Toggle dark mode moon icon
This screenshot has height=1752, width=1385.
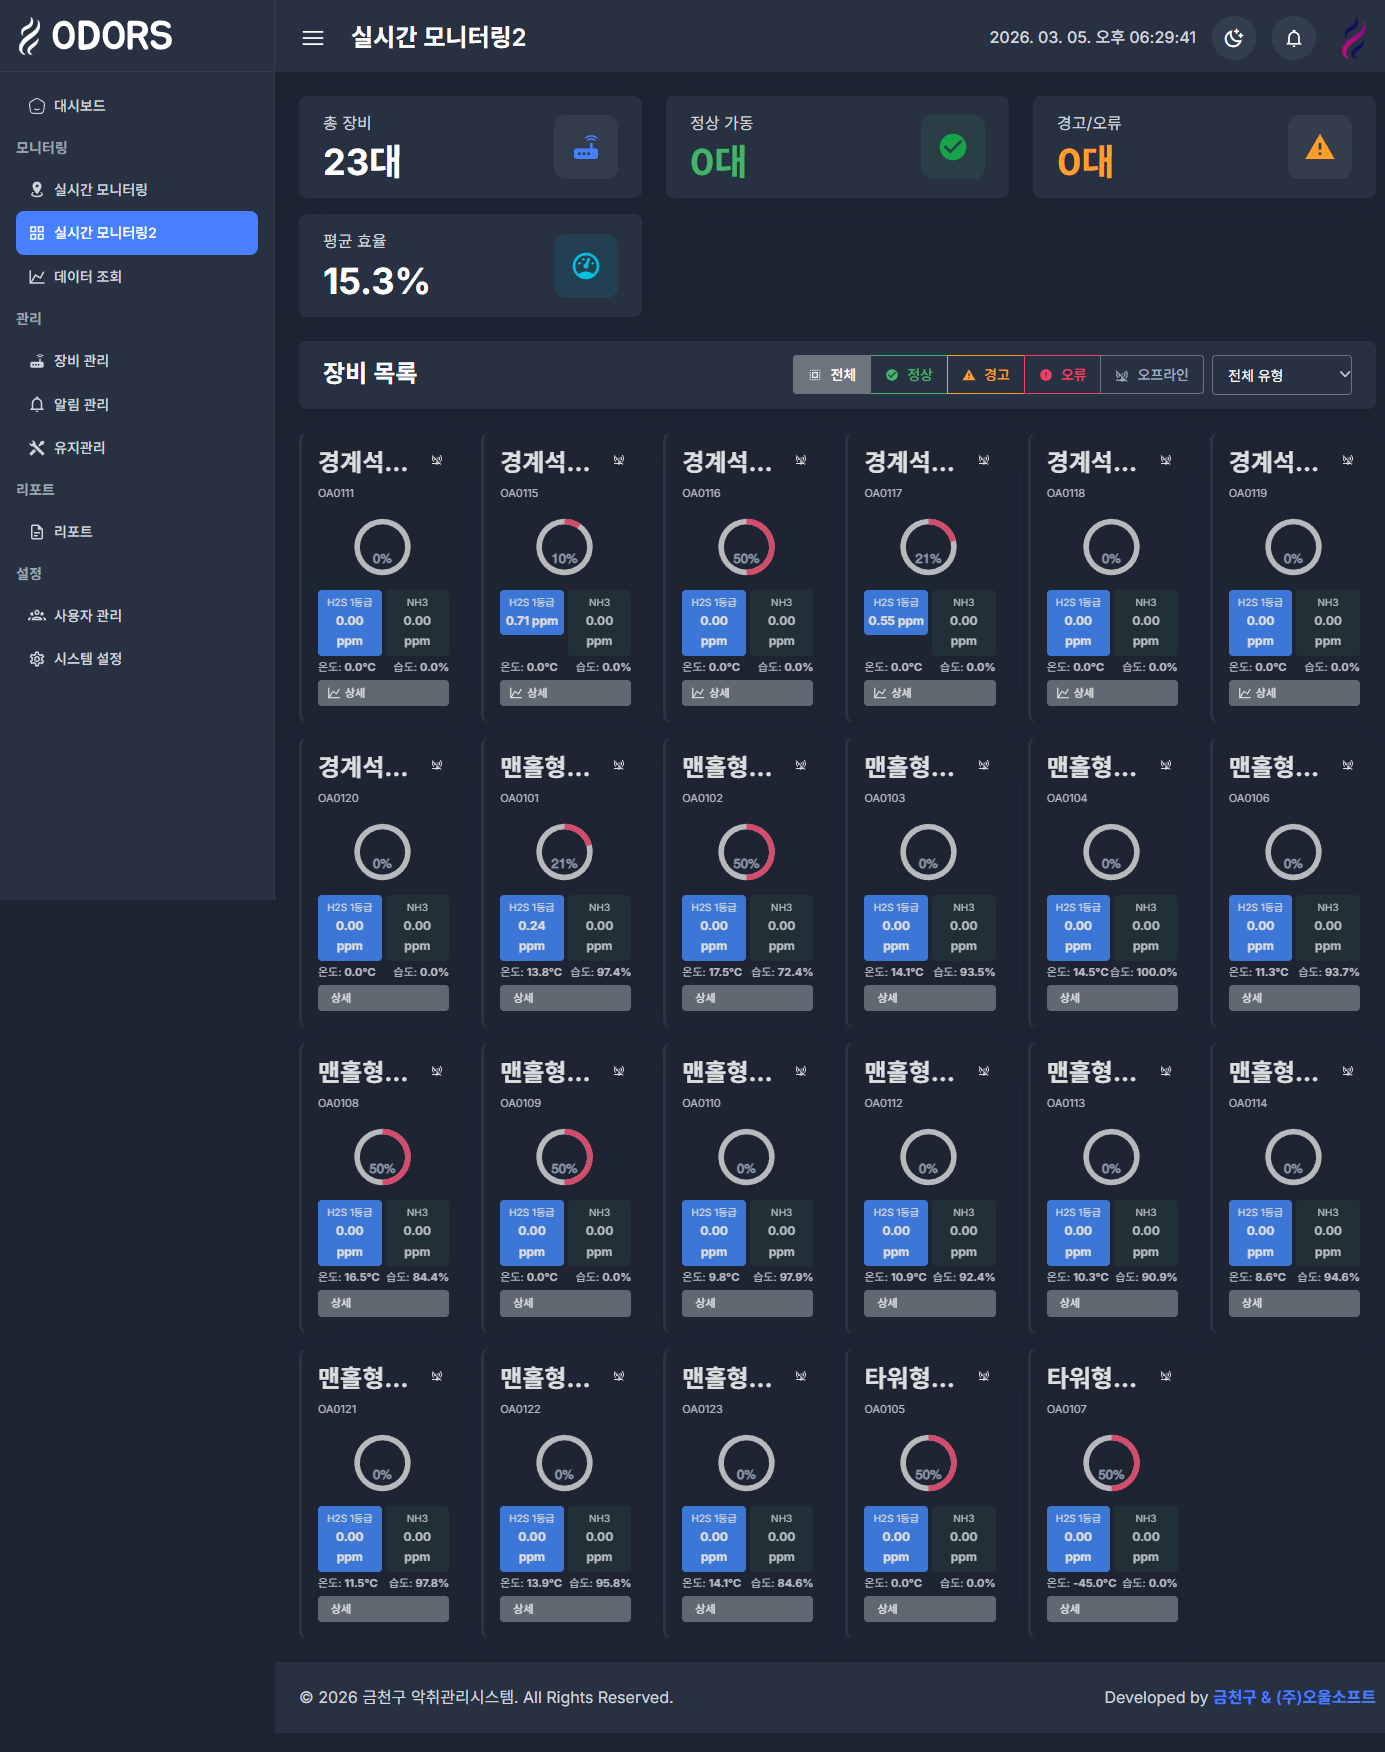click(1234, 38)
